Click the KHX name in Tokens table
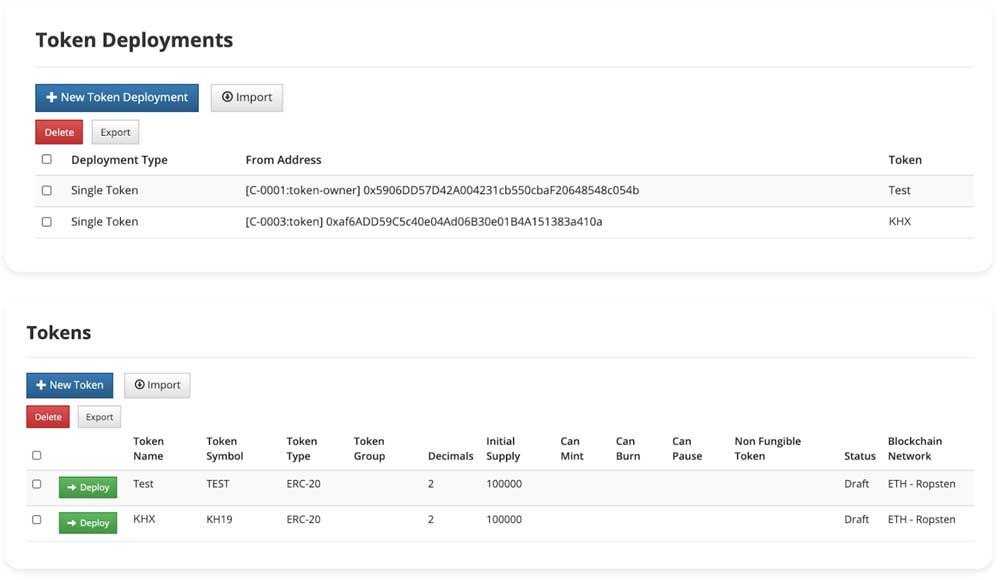Viewport: 1000px width, 580px height. (x=144, y=519)
